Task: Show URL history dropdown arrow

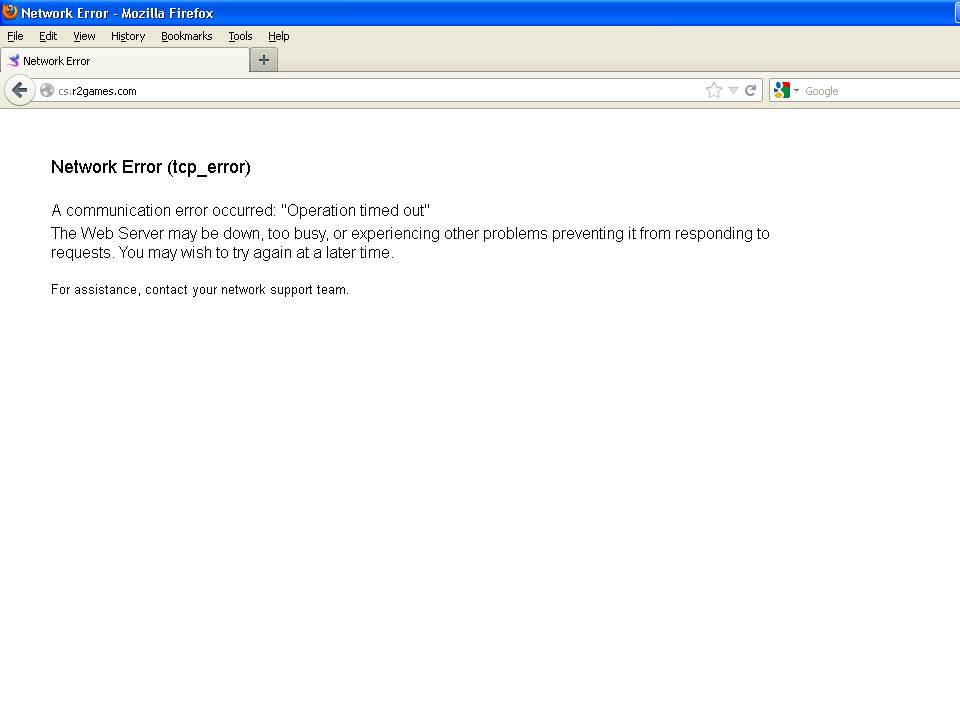Action: point(733,91)
